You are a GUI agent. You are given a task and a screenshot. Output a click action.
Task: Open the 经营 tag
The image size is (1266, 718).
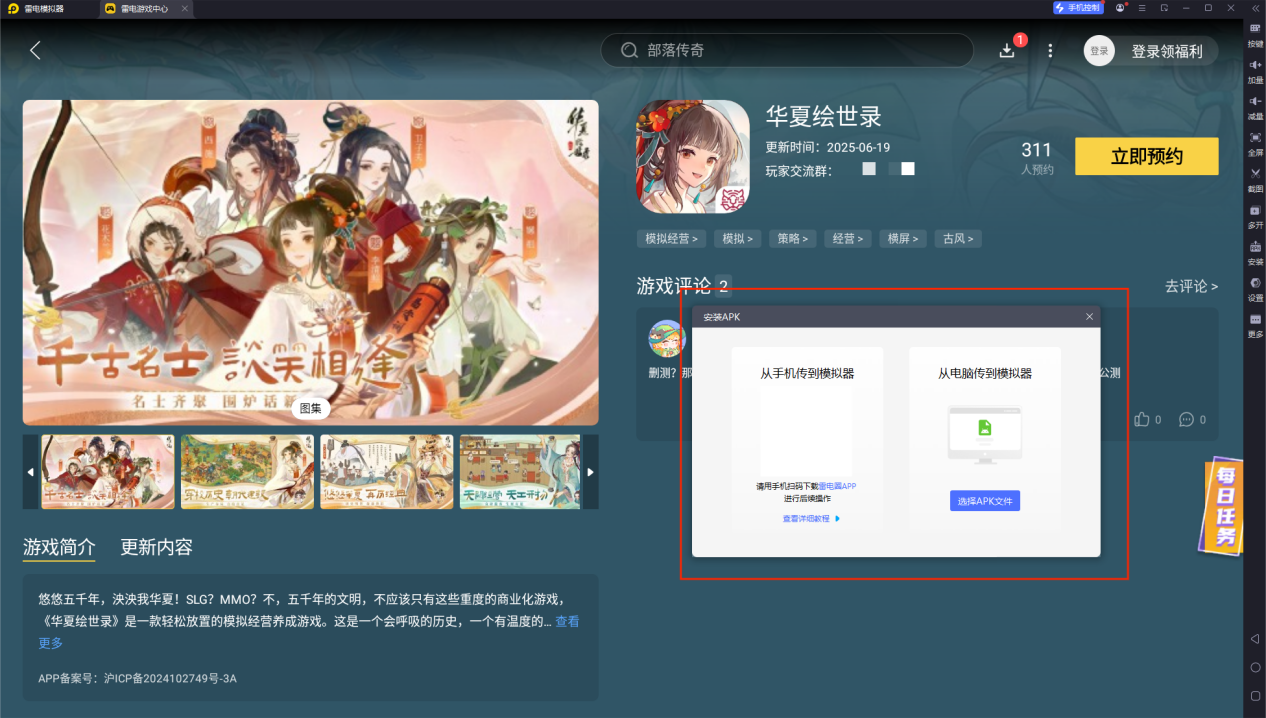pos(848,239)
